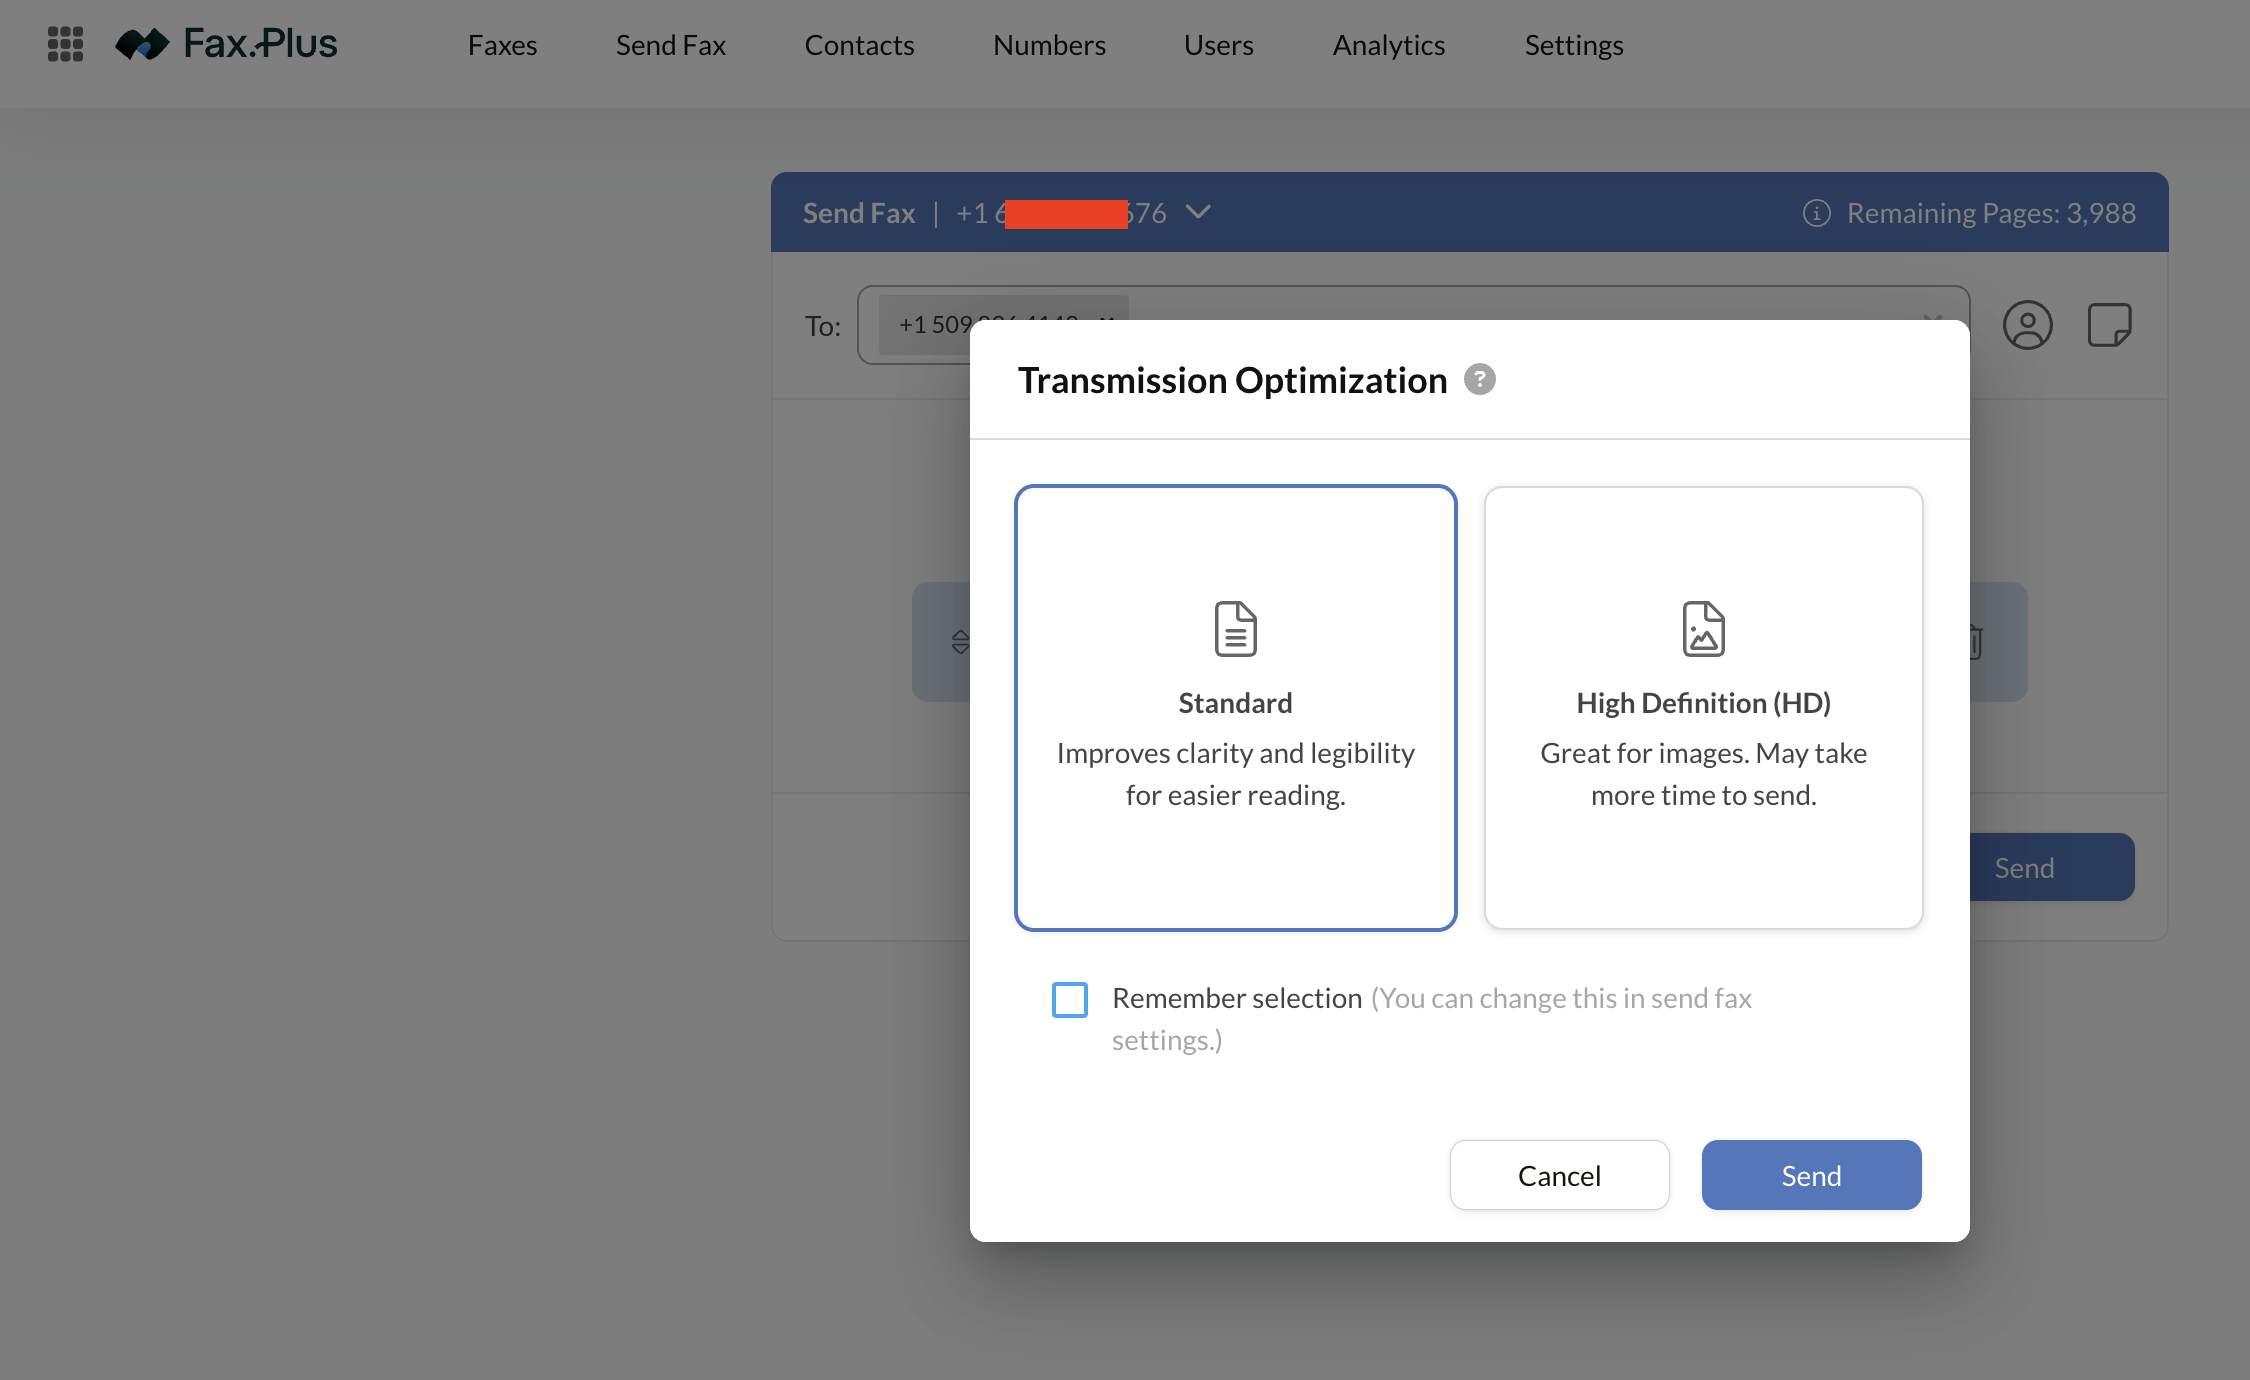Open Settings from the top navigation

coord(1574,45)
